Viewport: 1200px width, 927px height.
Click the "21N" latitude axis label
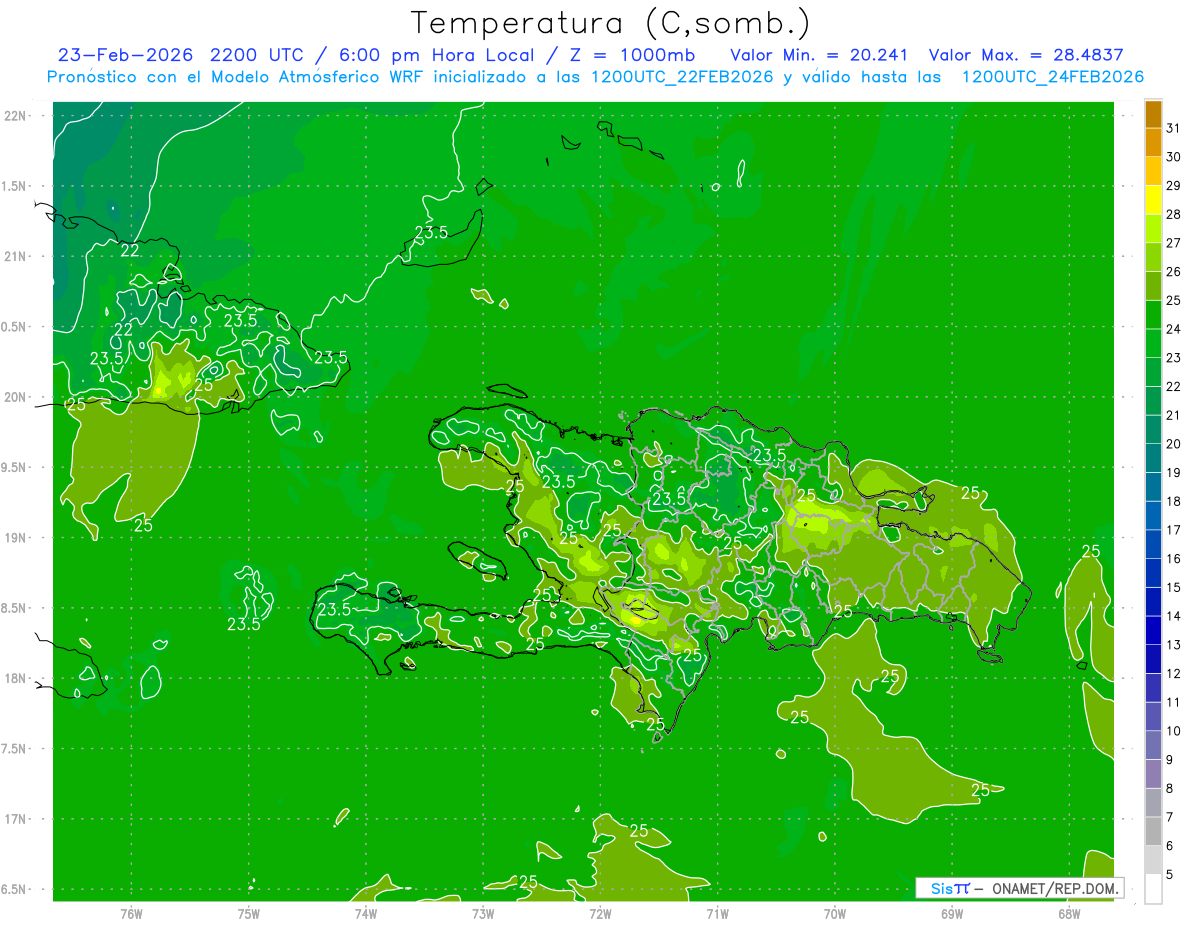pos(15,256)
